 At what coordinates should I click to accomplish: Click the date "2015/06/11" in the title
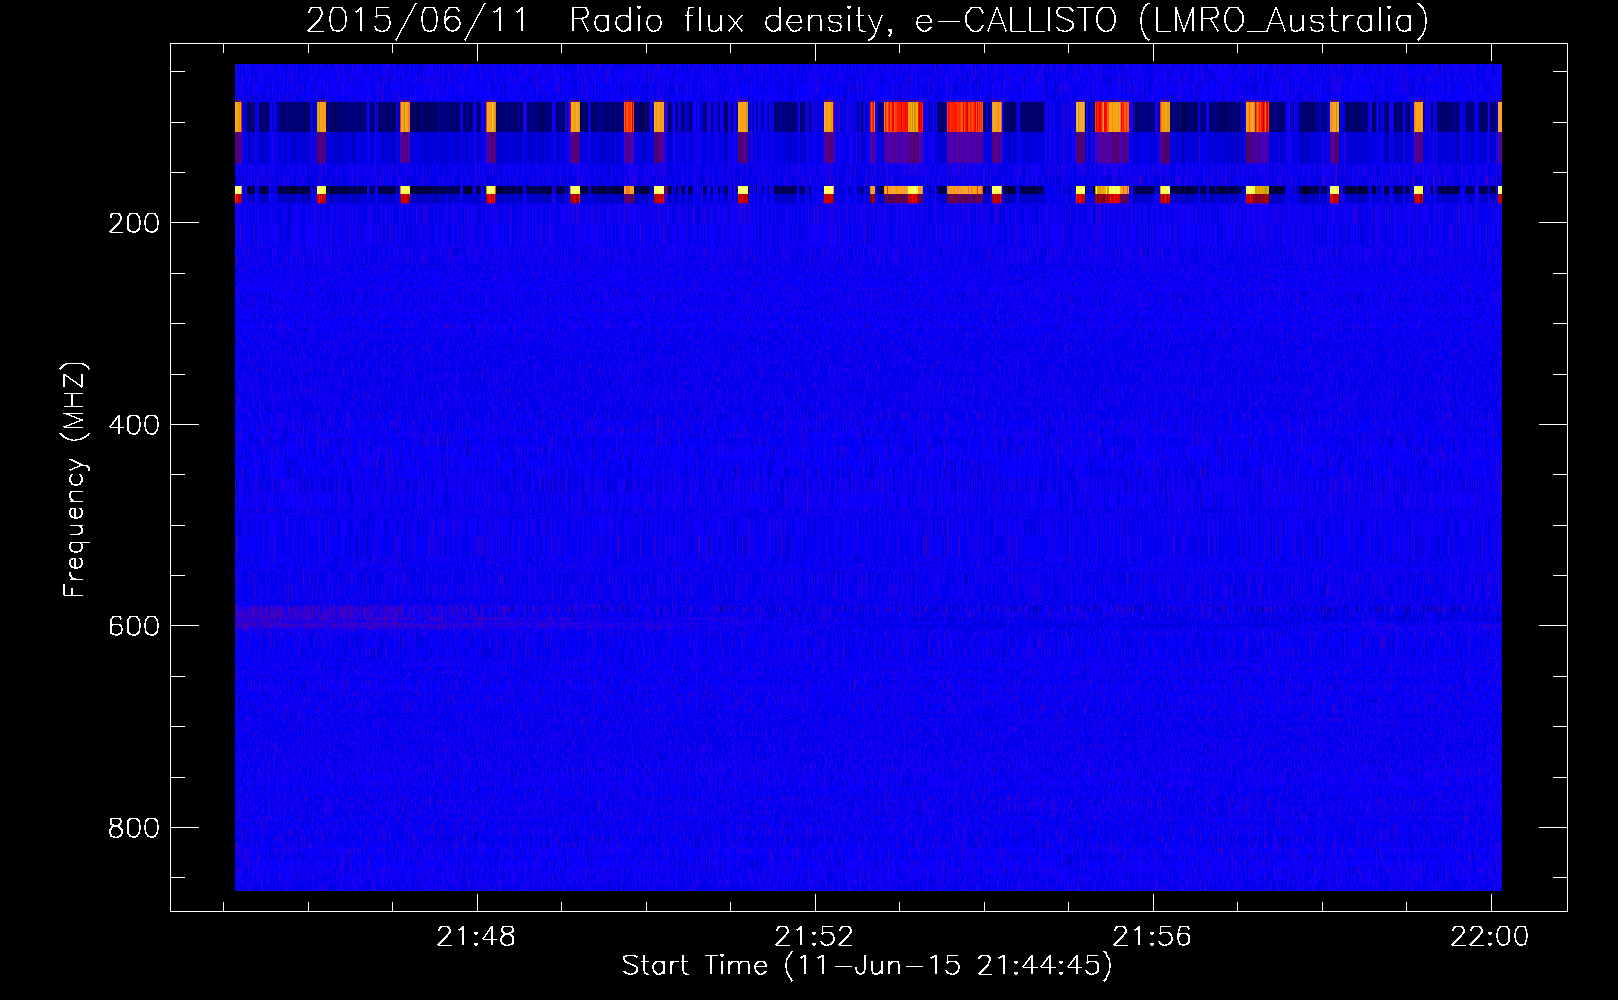tap(416, 20)
